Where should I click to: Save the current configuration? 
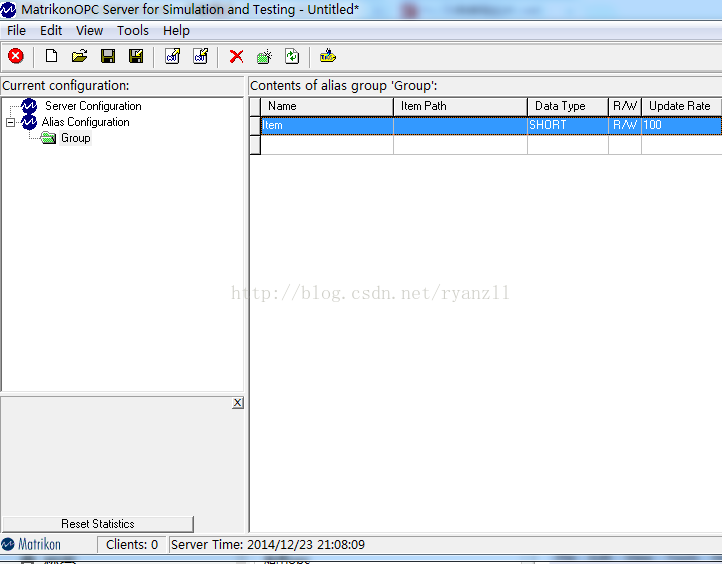click(108, 56)
